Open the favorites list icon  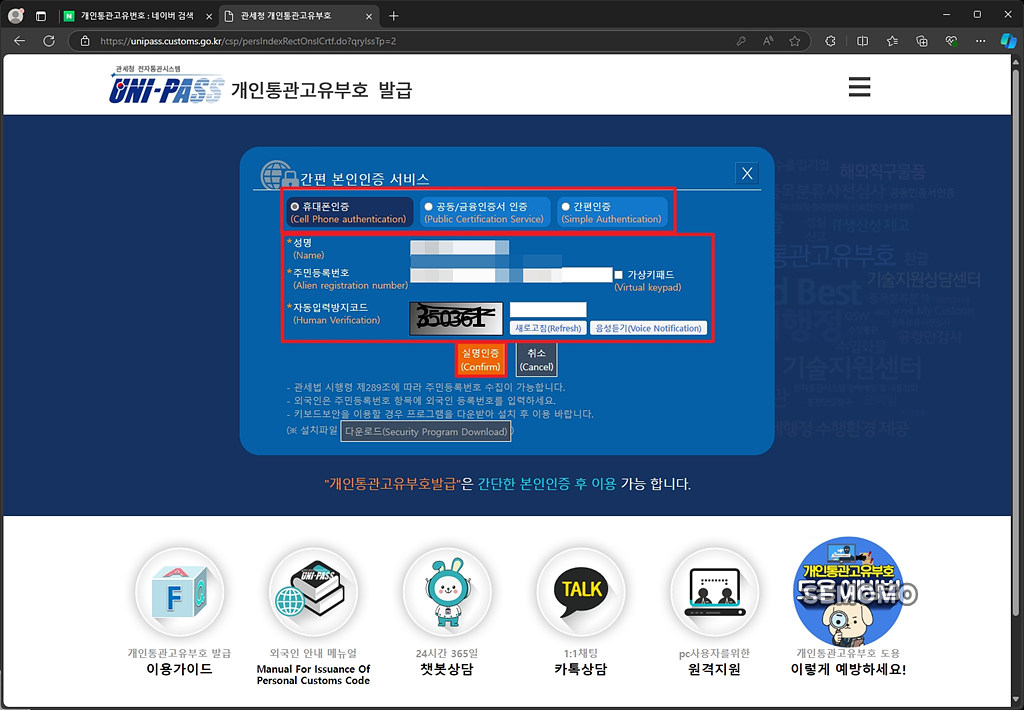[x=892, y=40]
